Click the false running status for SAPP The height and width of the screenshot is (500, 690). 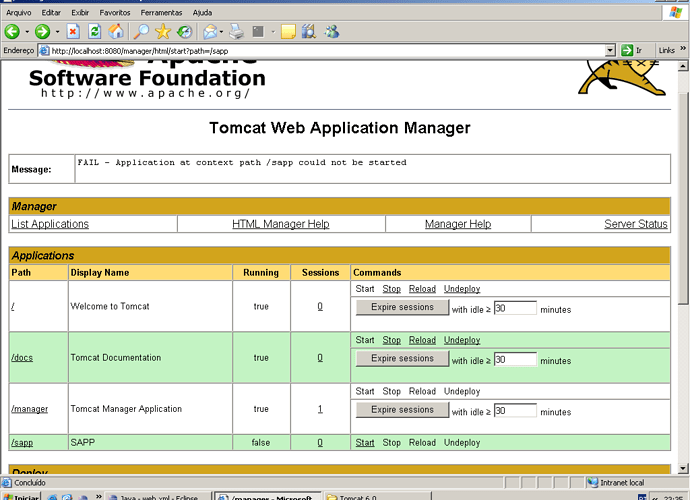coord(261,443)
